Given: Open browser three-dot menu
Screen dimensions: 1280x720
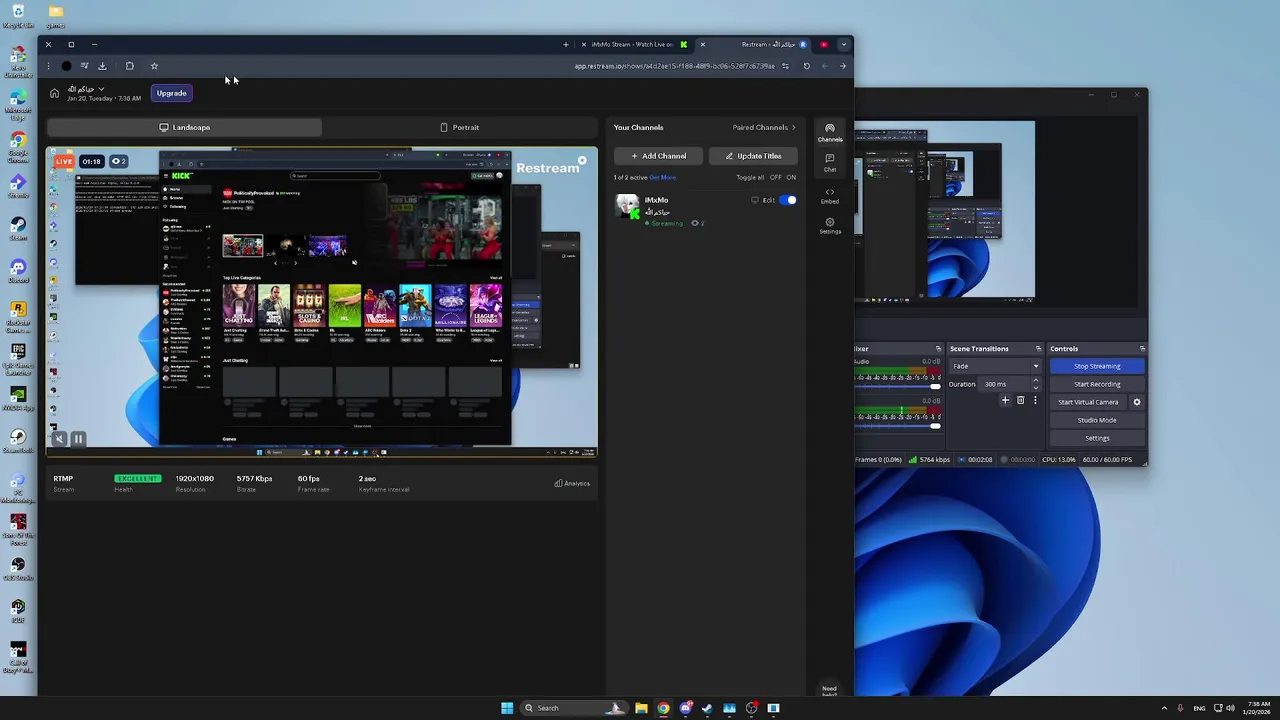Looking at the screenshot, I should (48, 66).
